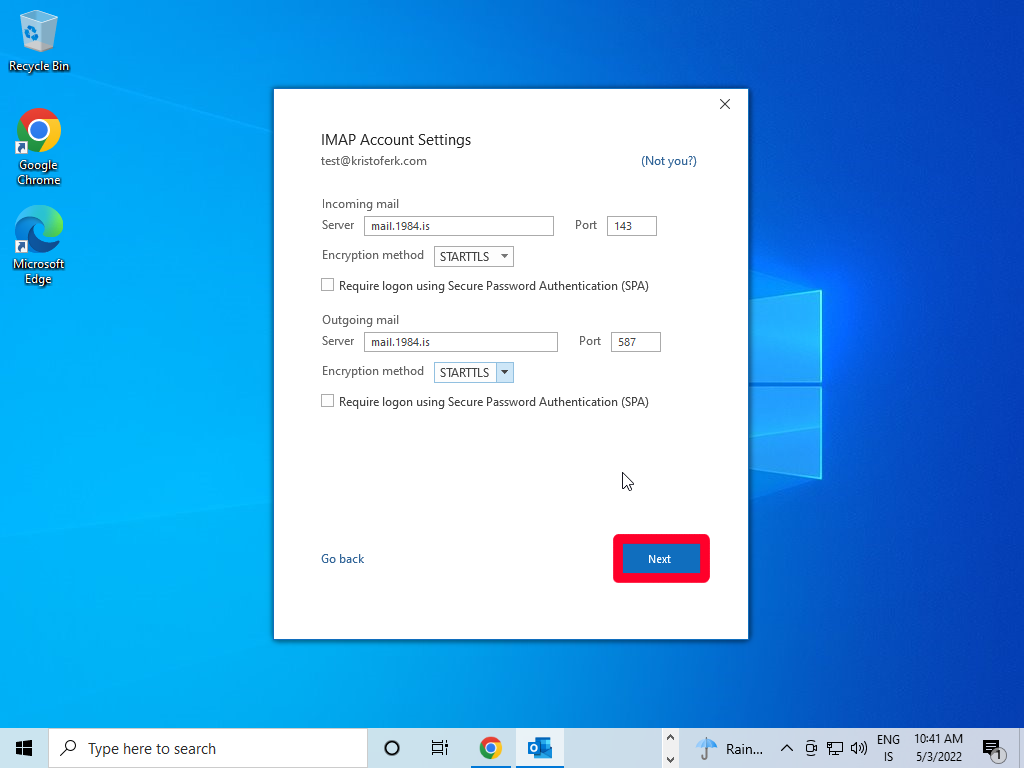Open the notification center icon

click(x=992, y=748)
